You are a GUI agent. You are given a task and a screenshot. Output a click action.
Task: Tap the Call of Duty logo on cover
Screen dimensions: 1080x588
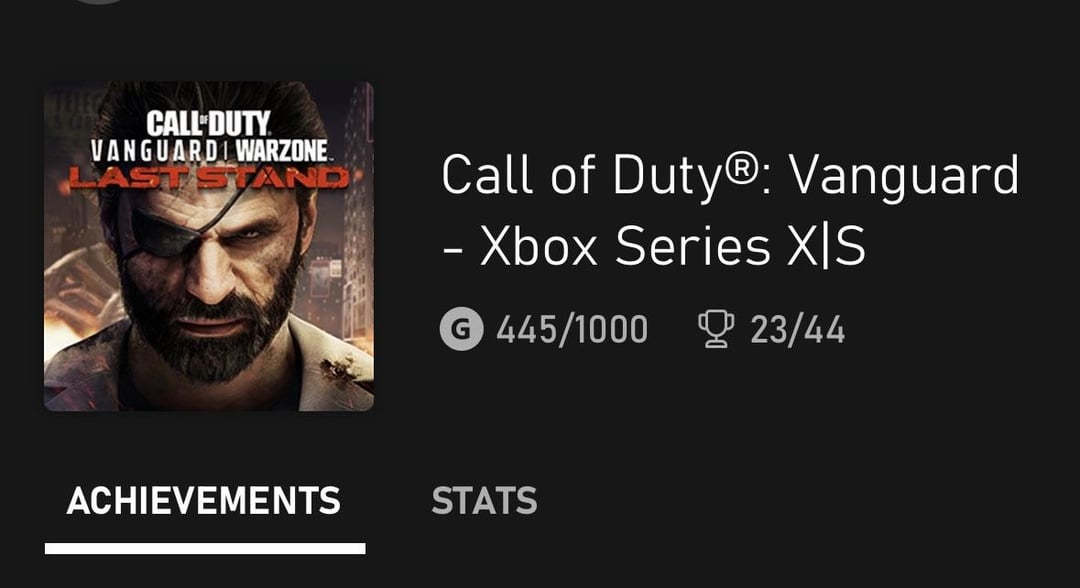(208, 124)
